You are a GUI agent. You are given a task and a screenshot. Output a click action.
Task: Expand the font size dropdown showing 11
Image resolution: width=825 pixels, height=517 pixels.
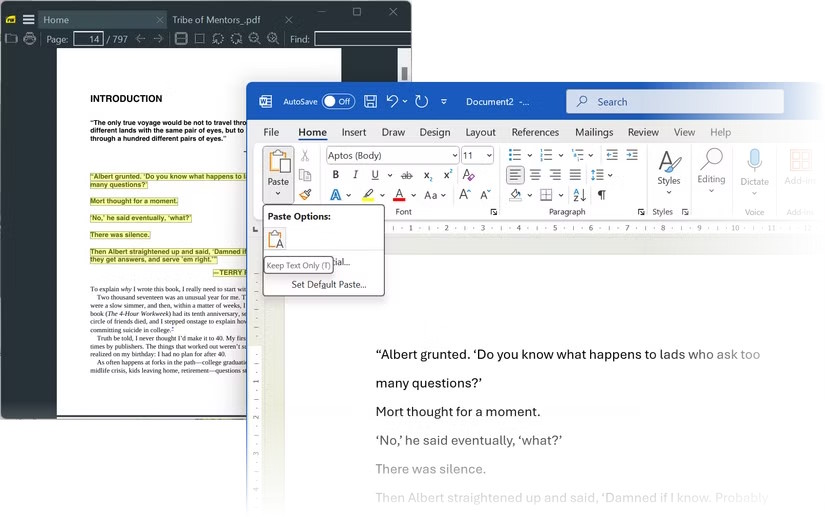[489, 155]
